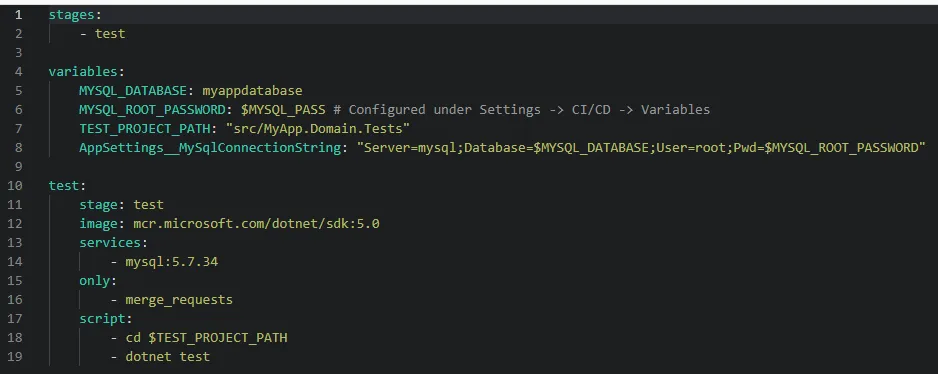Click the $MYSQL_PASS variable reference
This screenshot has height=374, width=938.
(x=284, y=110)
